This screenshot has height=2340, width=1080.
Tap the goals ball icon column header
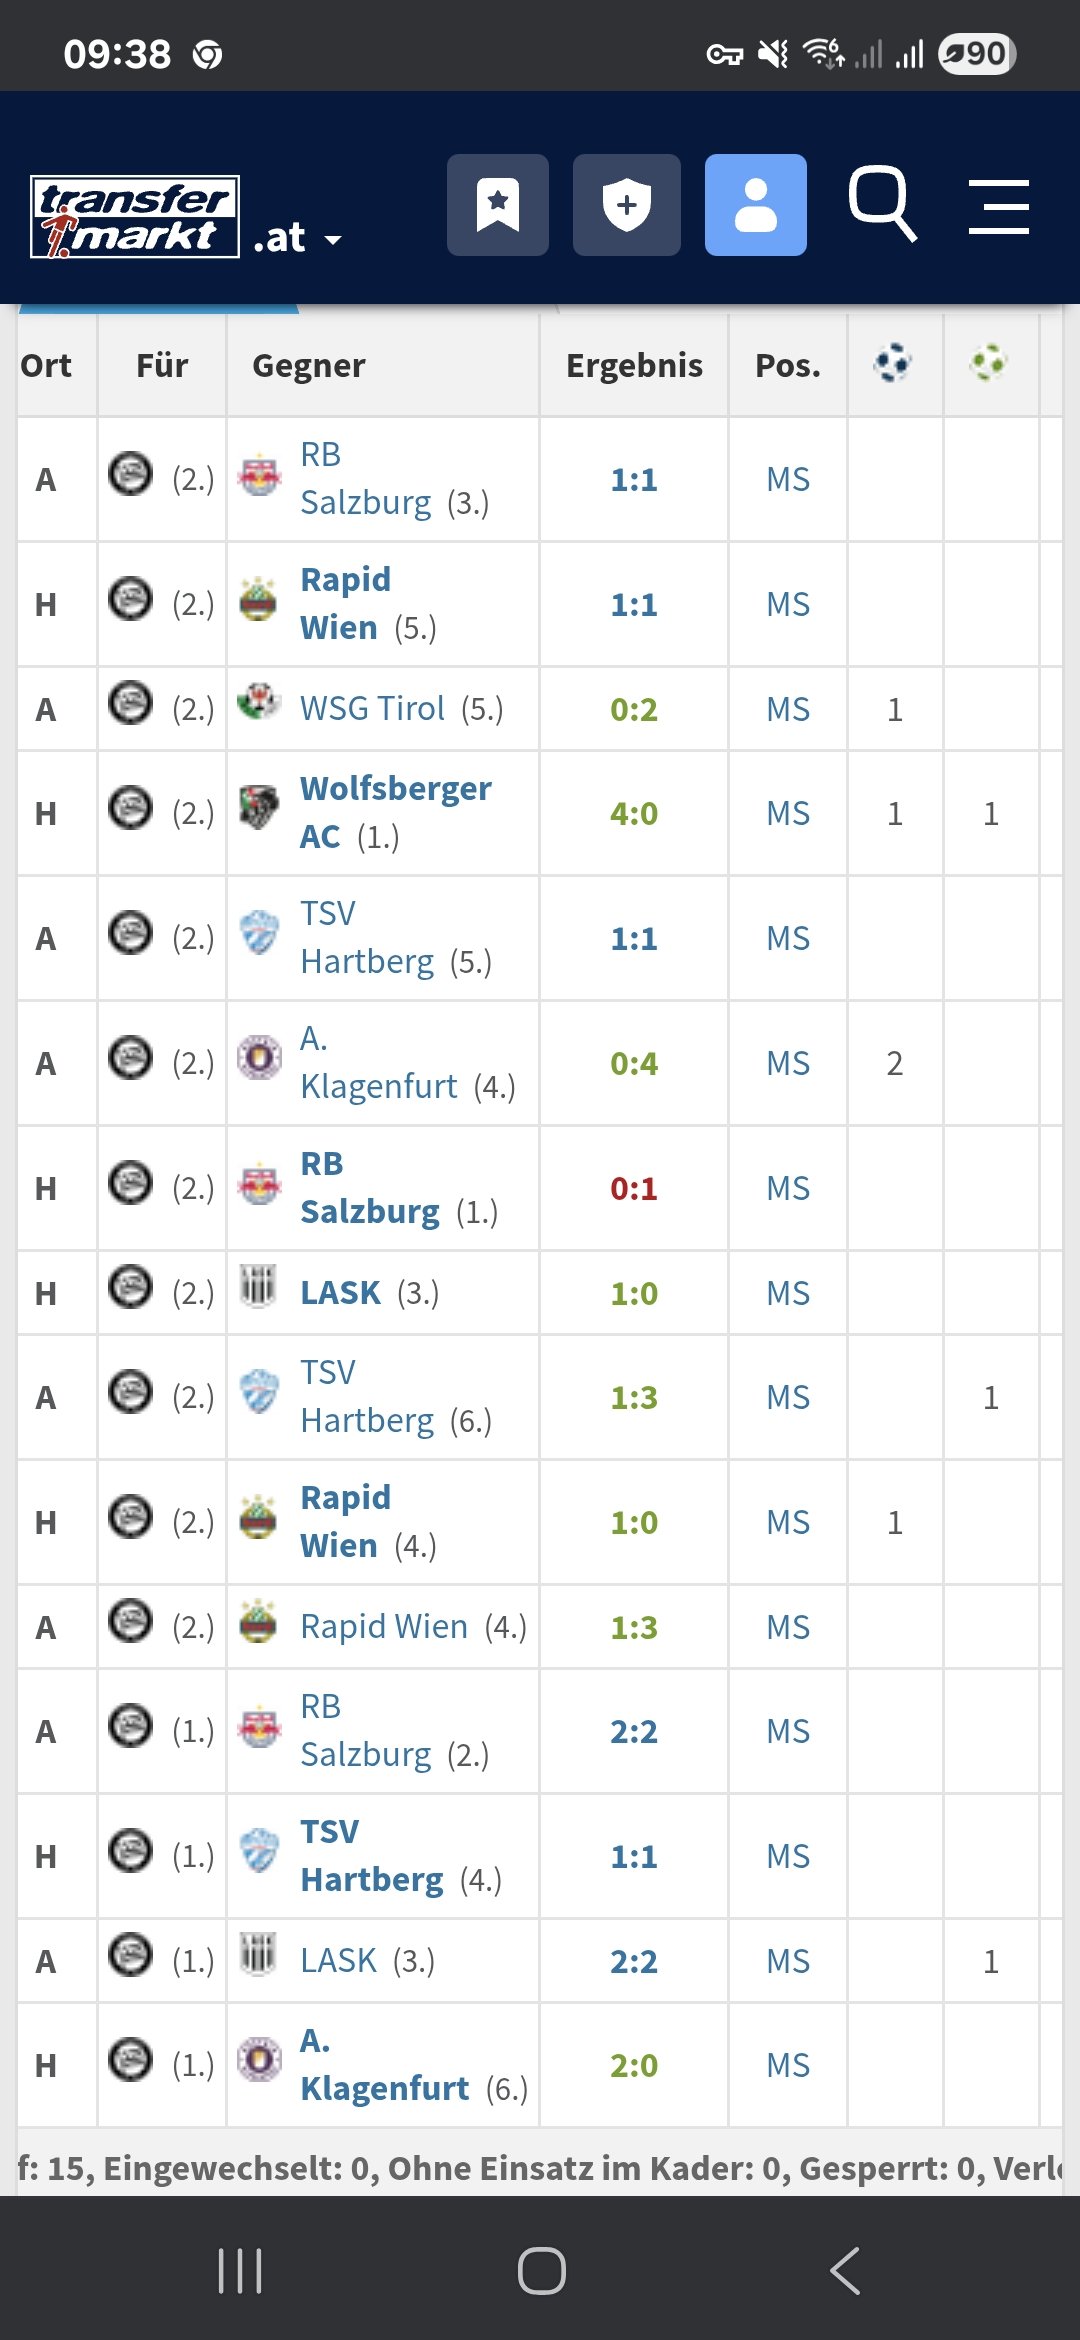pos(893,362)
